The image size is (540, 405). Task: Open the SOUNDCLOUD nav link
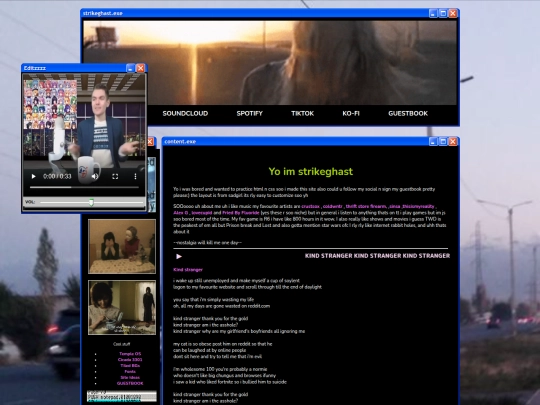click(x=185, y=113)
